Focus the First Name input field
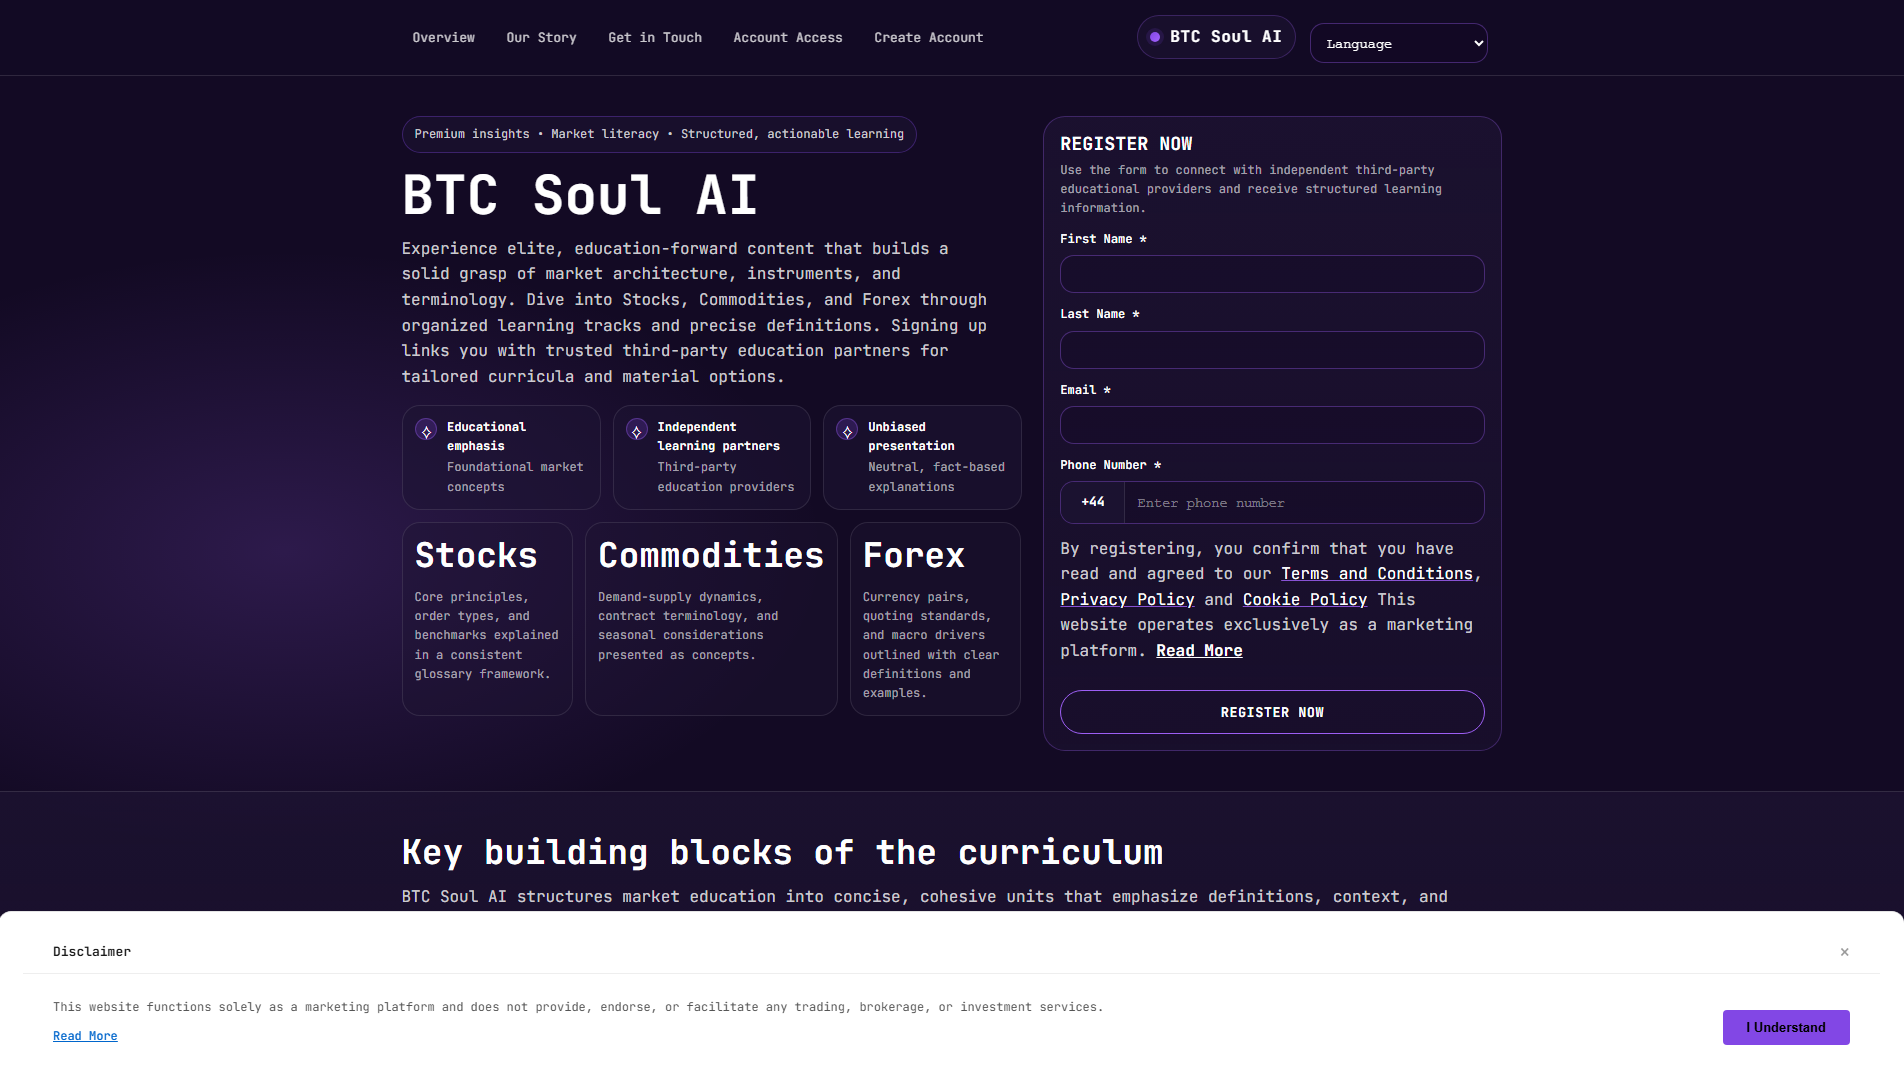Image resolution: width=1904 pixels, height=1078 pixels. coord(1272,274)
